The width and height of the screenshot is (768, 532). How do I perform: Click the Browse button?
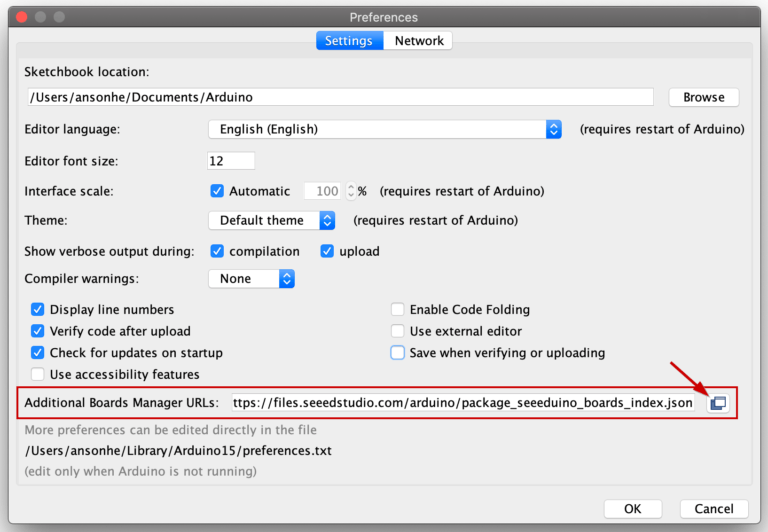point(704,97)
